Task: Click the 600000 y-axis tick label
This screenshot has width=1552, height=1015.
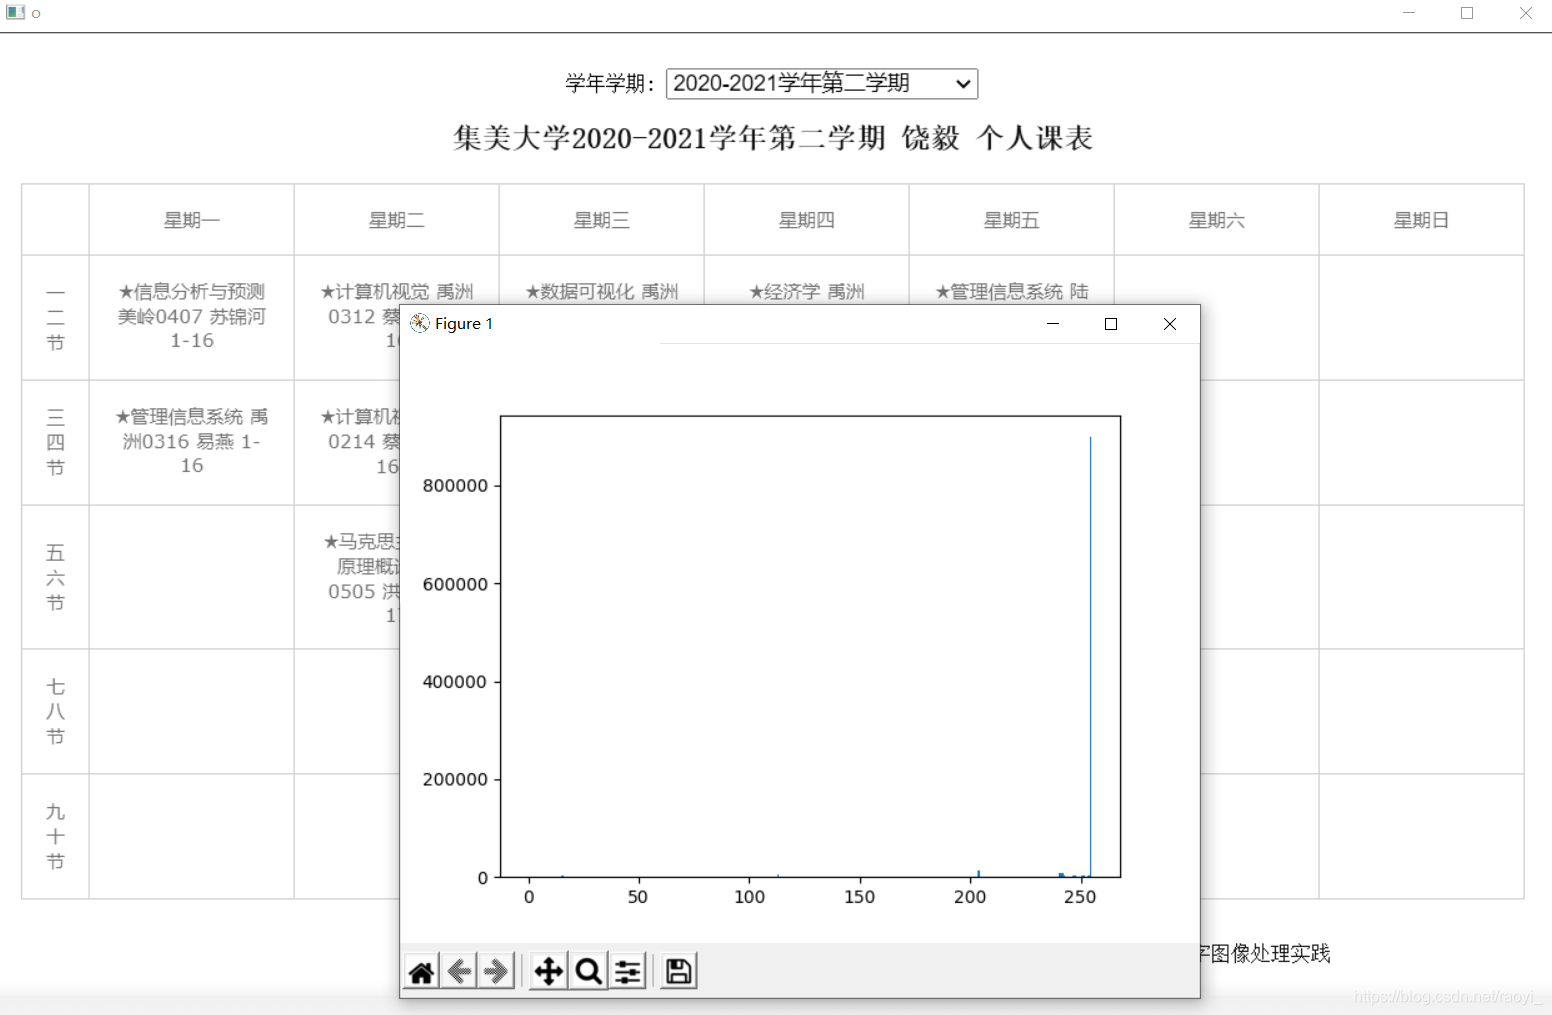Action: [455, 584]
